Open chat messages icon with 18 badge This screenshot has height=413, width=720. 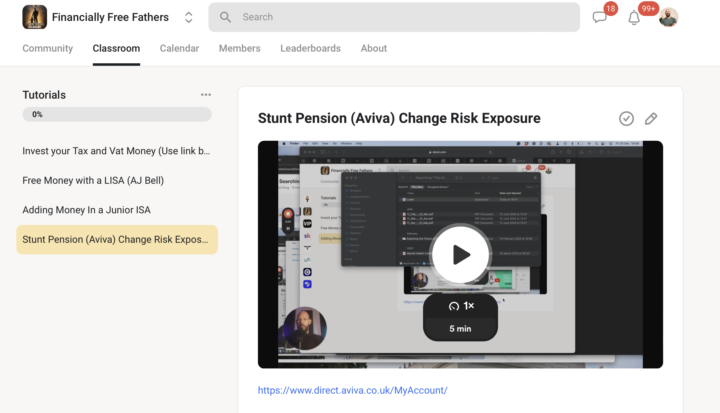600,17
